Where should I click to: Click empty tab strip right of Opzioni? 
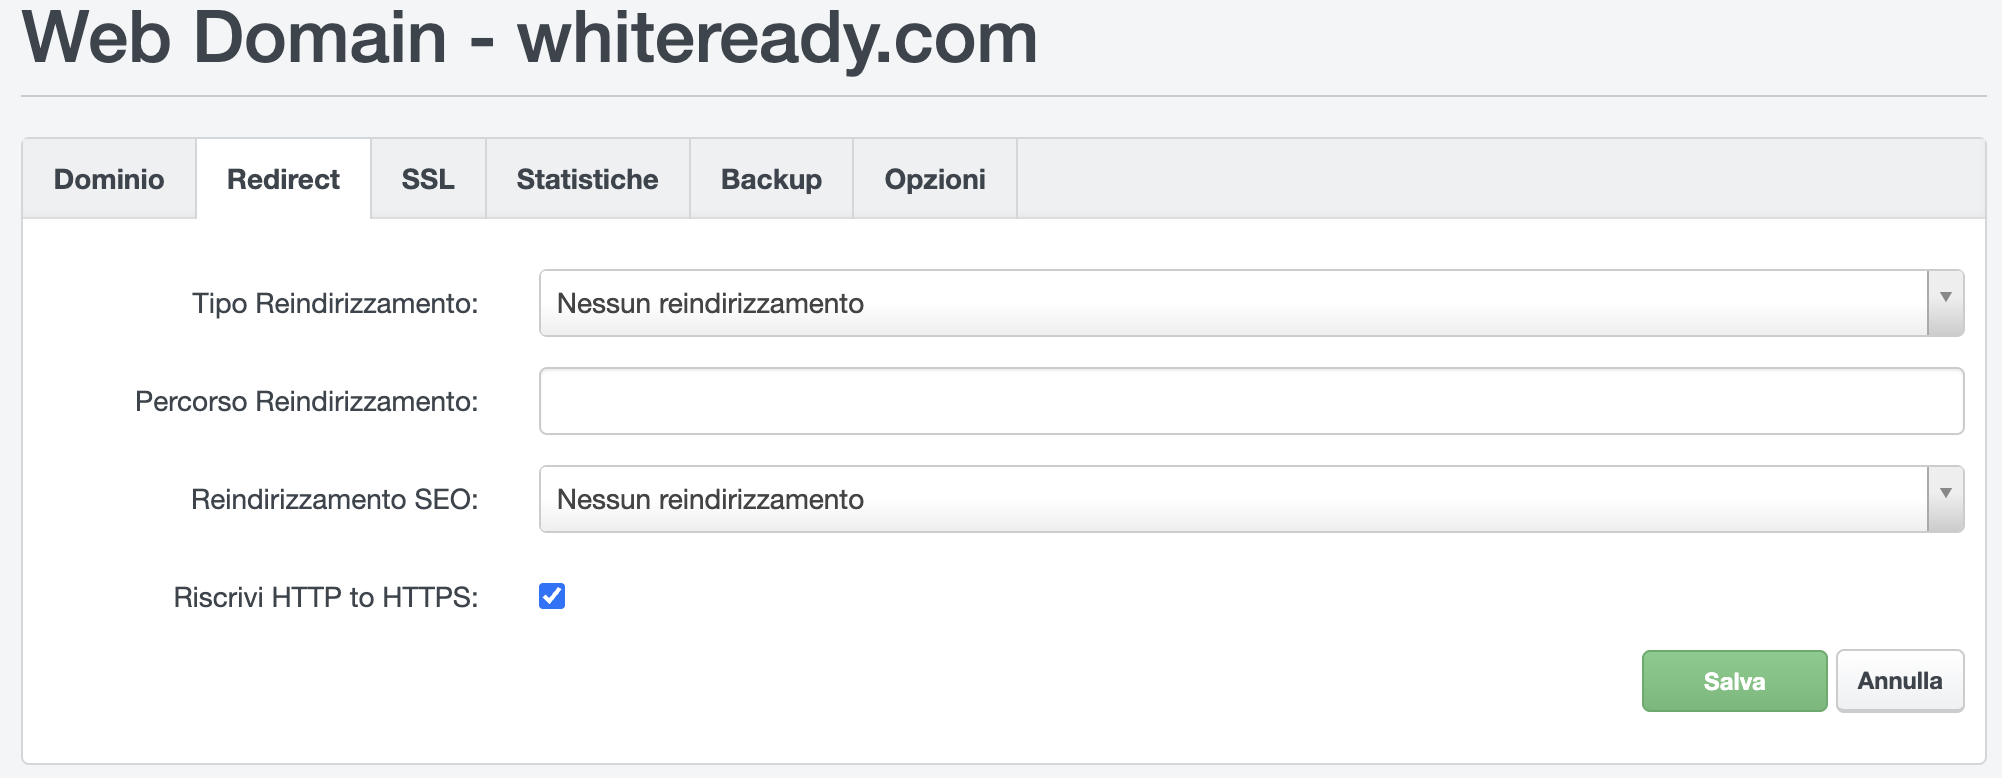pos(1500,179)
